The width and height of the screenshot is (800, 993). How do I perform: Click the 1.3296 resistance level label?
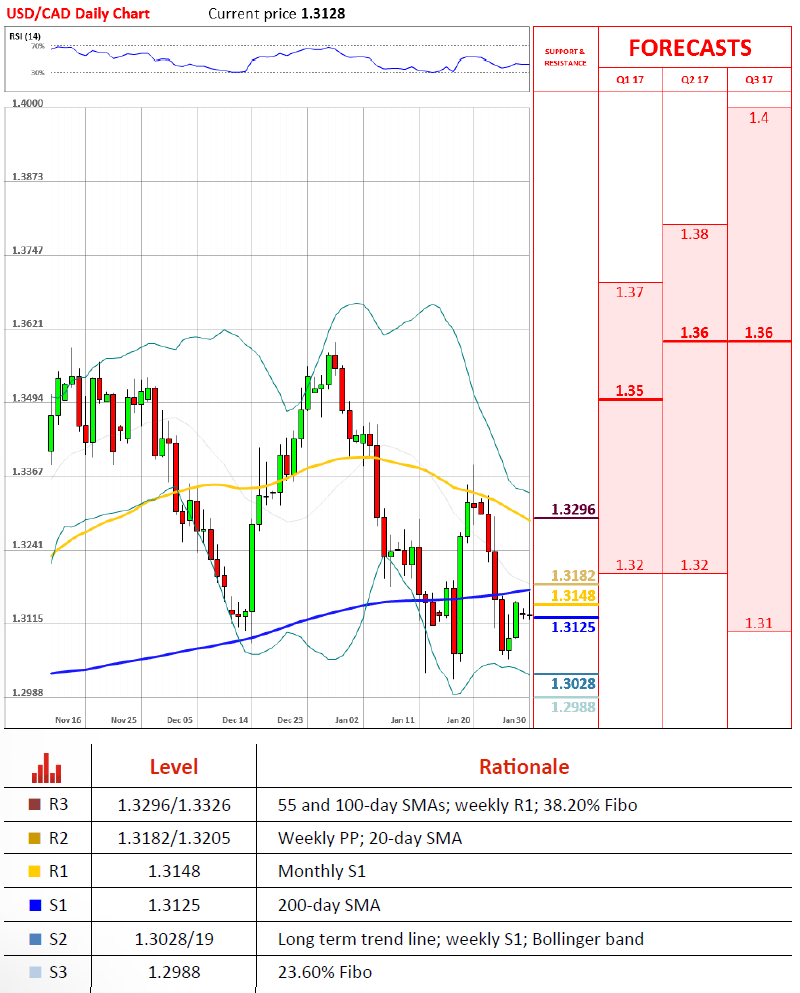(573, 509)
